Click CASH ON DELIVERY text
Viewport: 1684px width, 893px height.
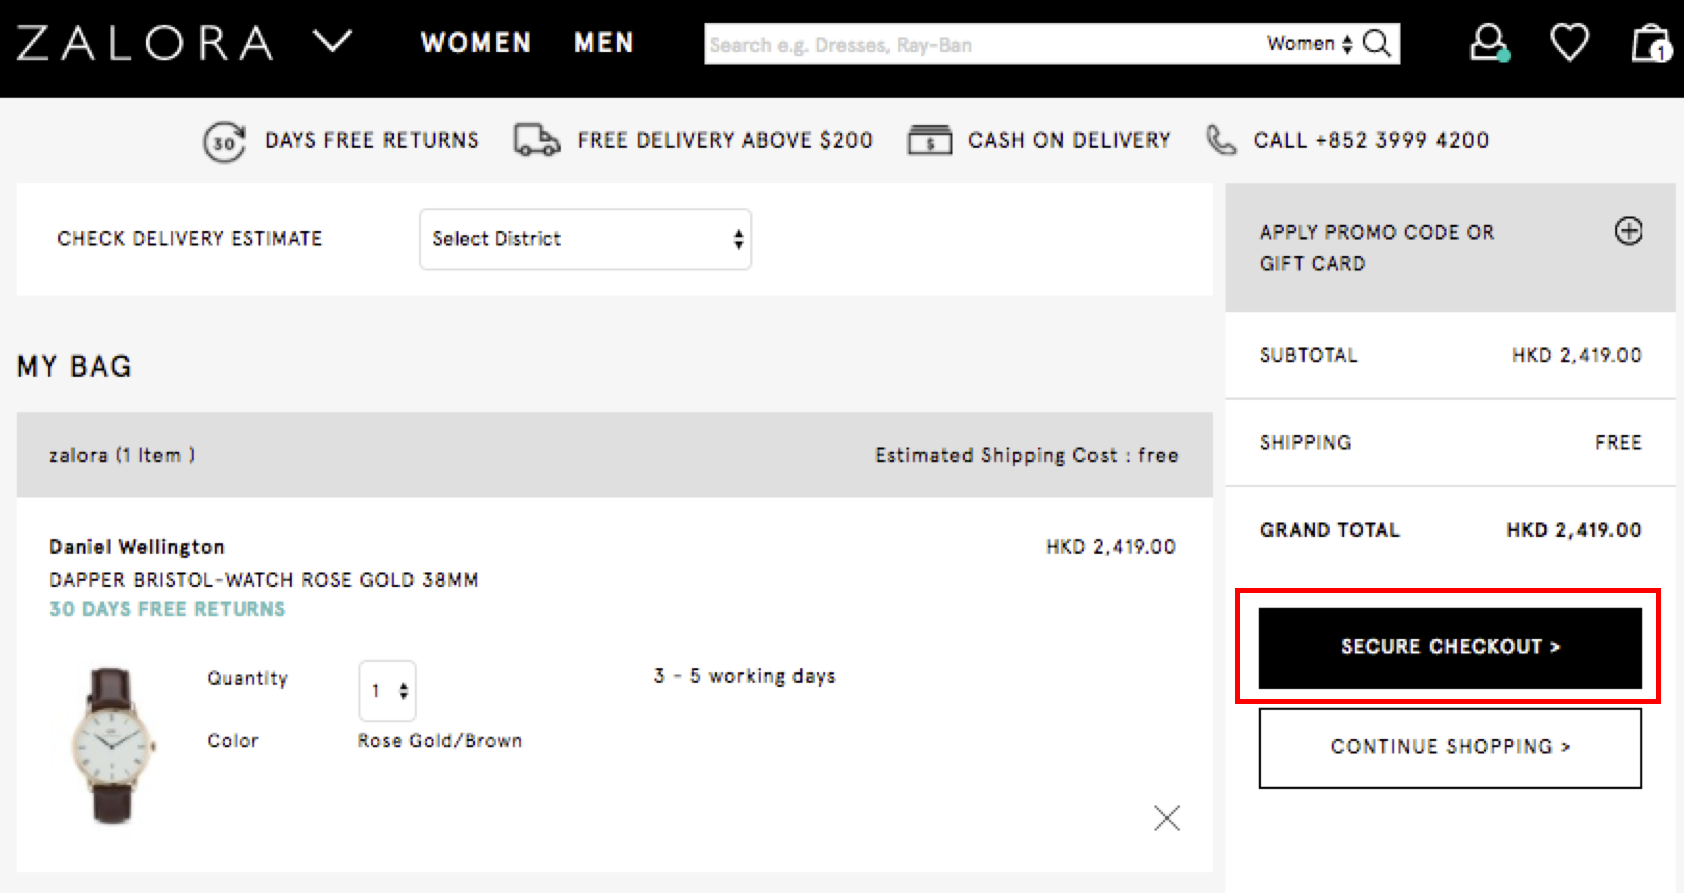(1069, 140)
